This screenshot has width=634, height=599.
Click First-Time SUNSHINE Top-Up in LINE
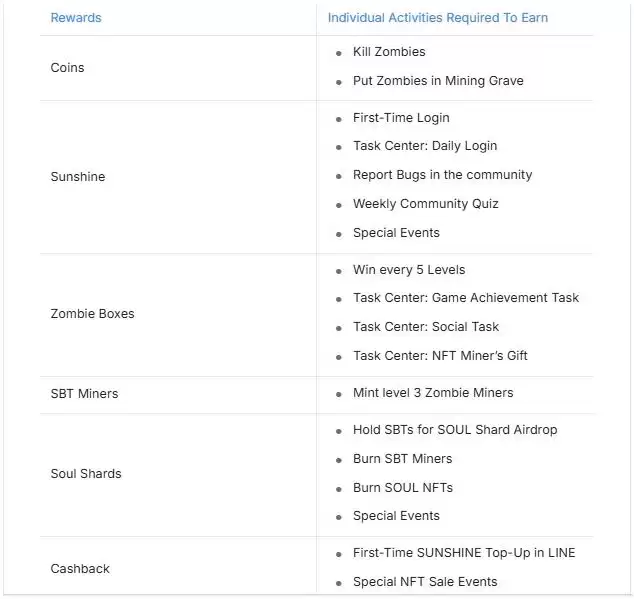coord(464,553)
